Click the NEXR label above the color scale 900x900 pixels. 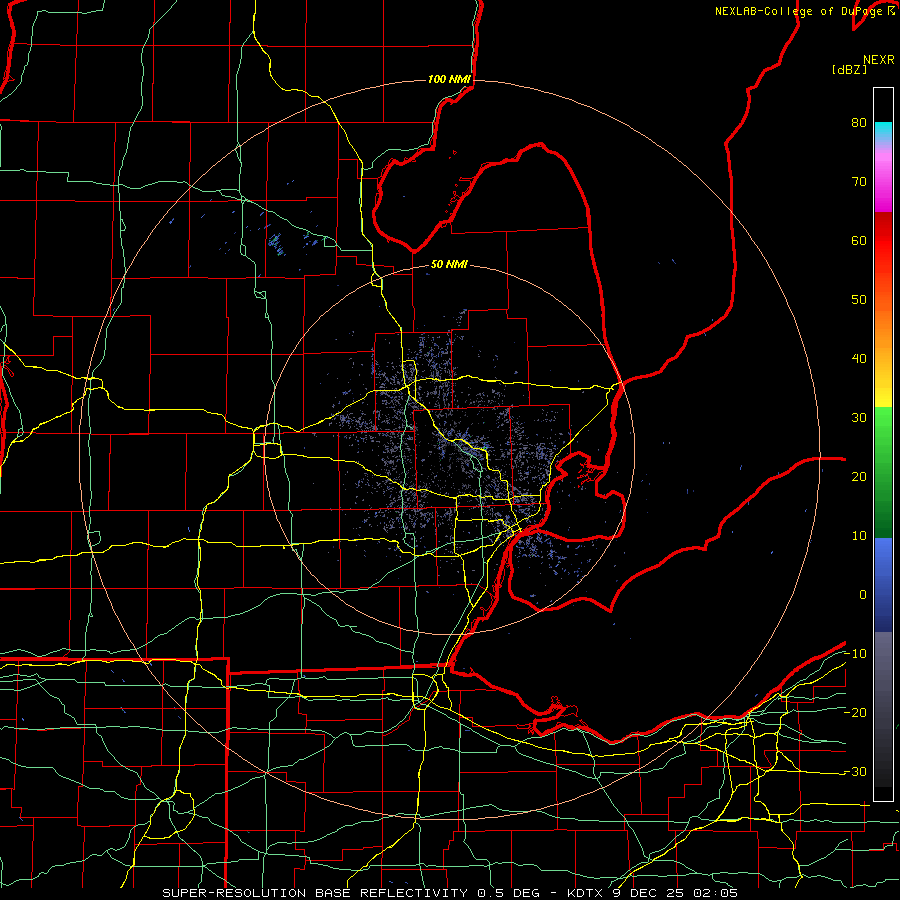coord(878,60)
